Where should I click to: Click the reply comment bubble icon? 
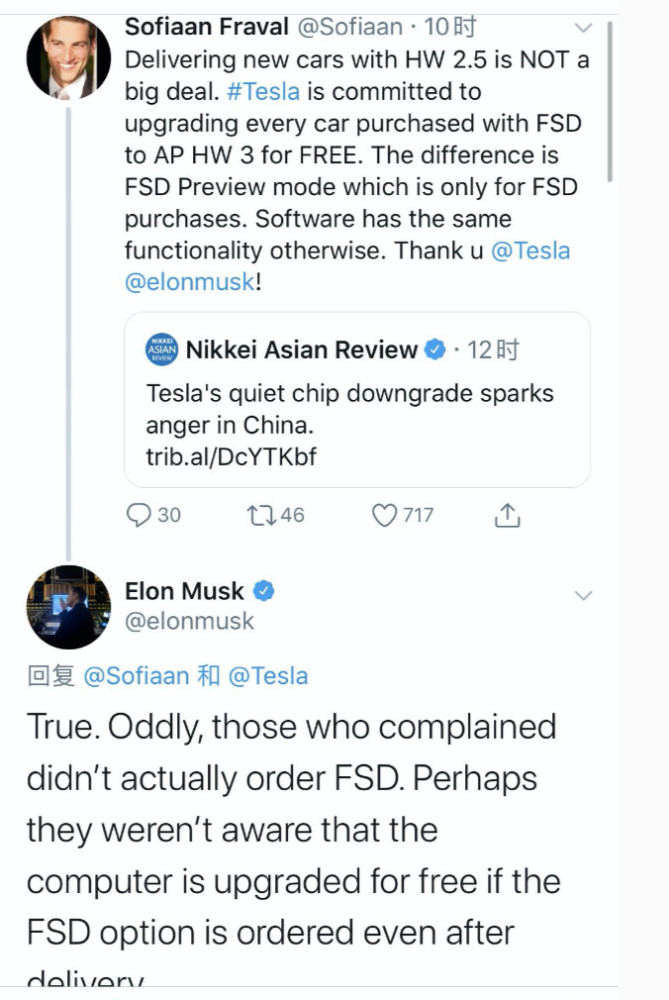pos(138,515)
